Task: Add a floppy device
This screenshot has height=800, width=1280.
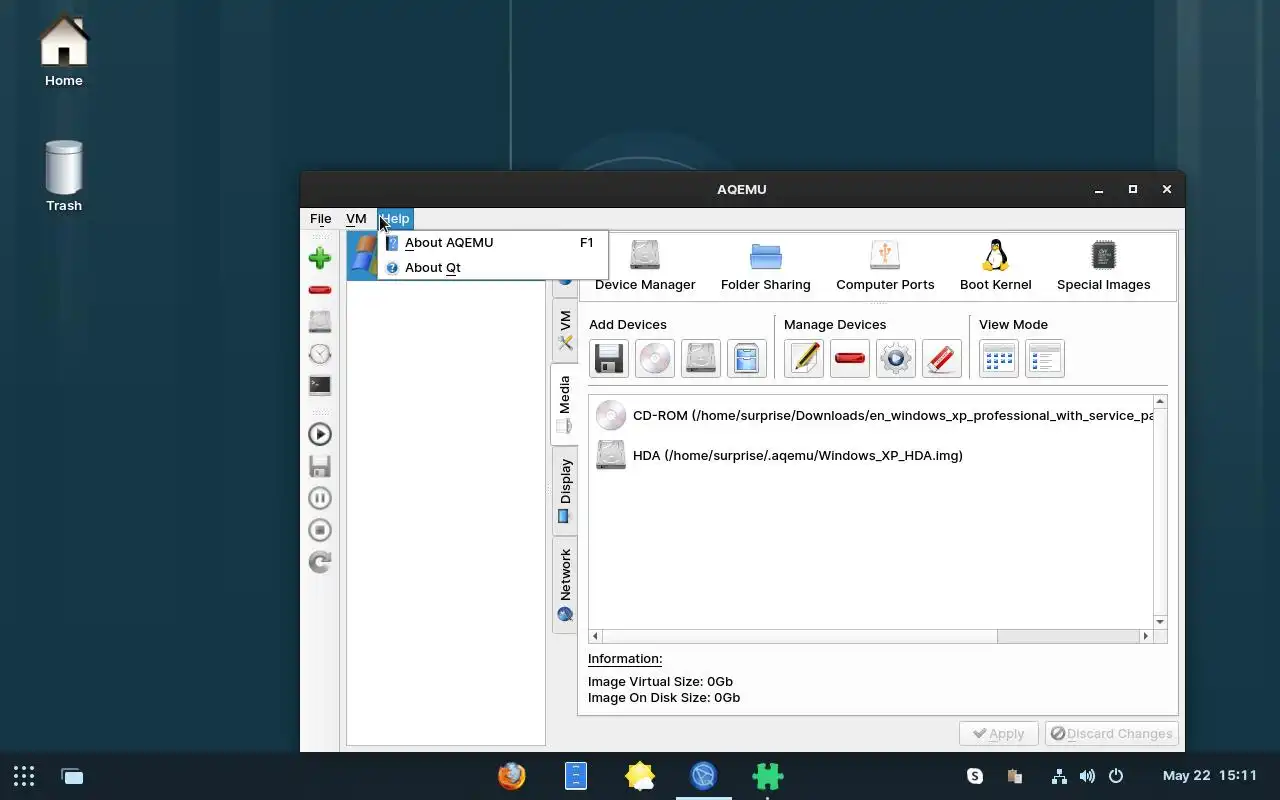Action: click(609, 359)
